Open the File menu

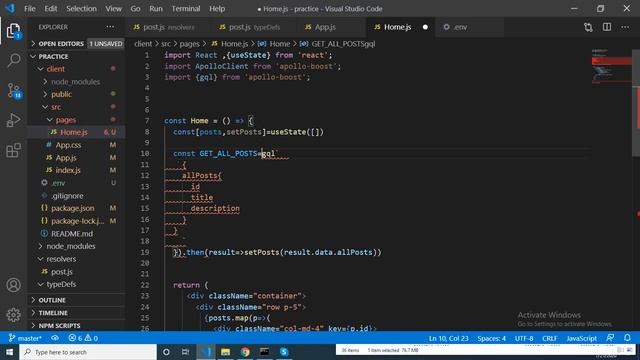[29, 9]
